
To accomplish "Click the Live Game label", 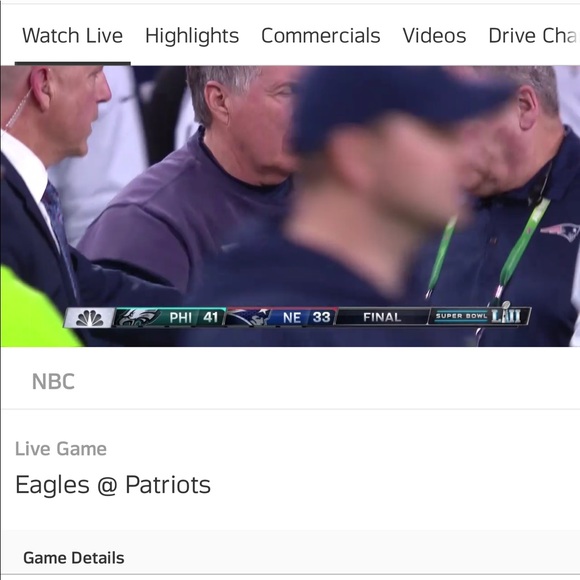I will tap(61, 449).
